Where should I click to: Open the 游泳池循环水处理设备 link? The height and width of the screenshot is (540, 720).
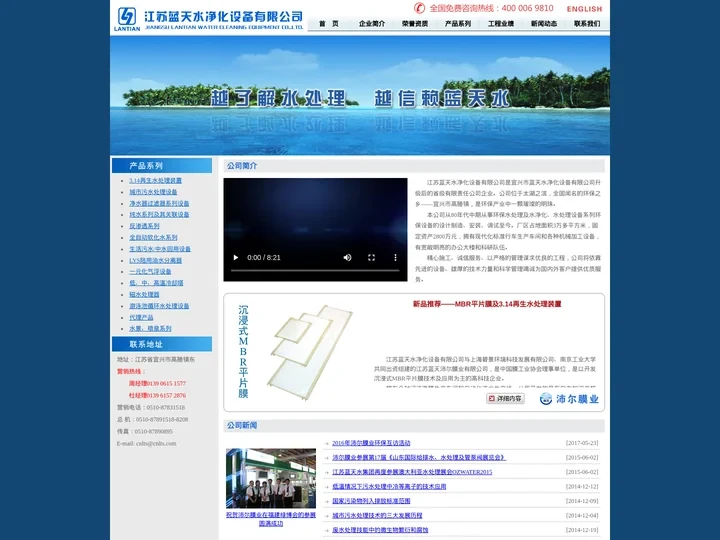click(x=159, y=306)
